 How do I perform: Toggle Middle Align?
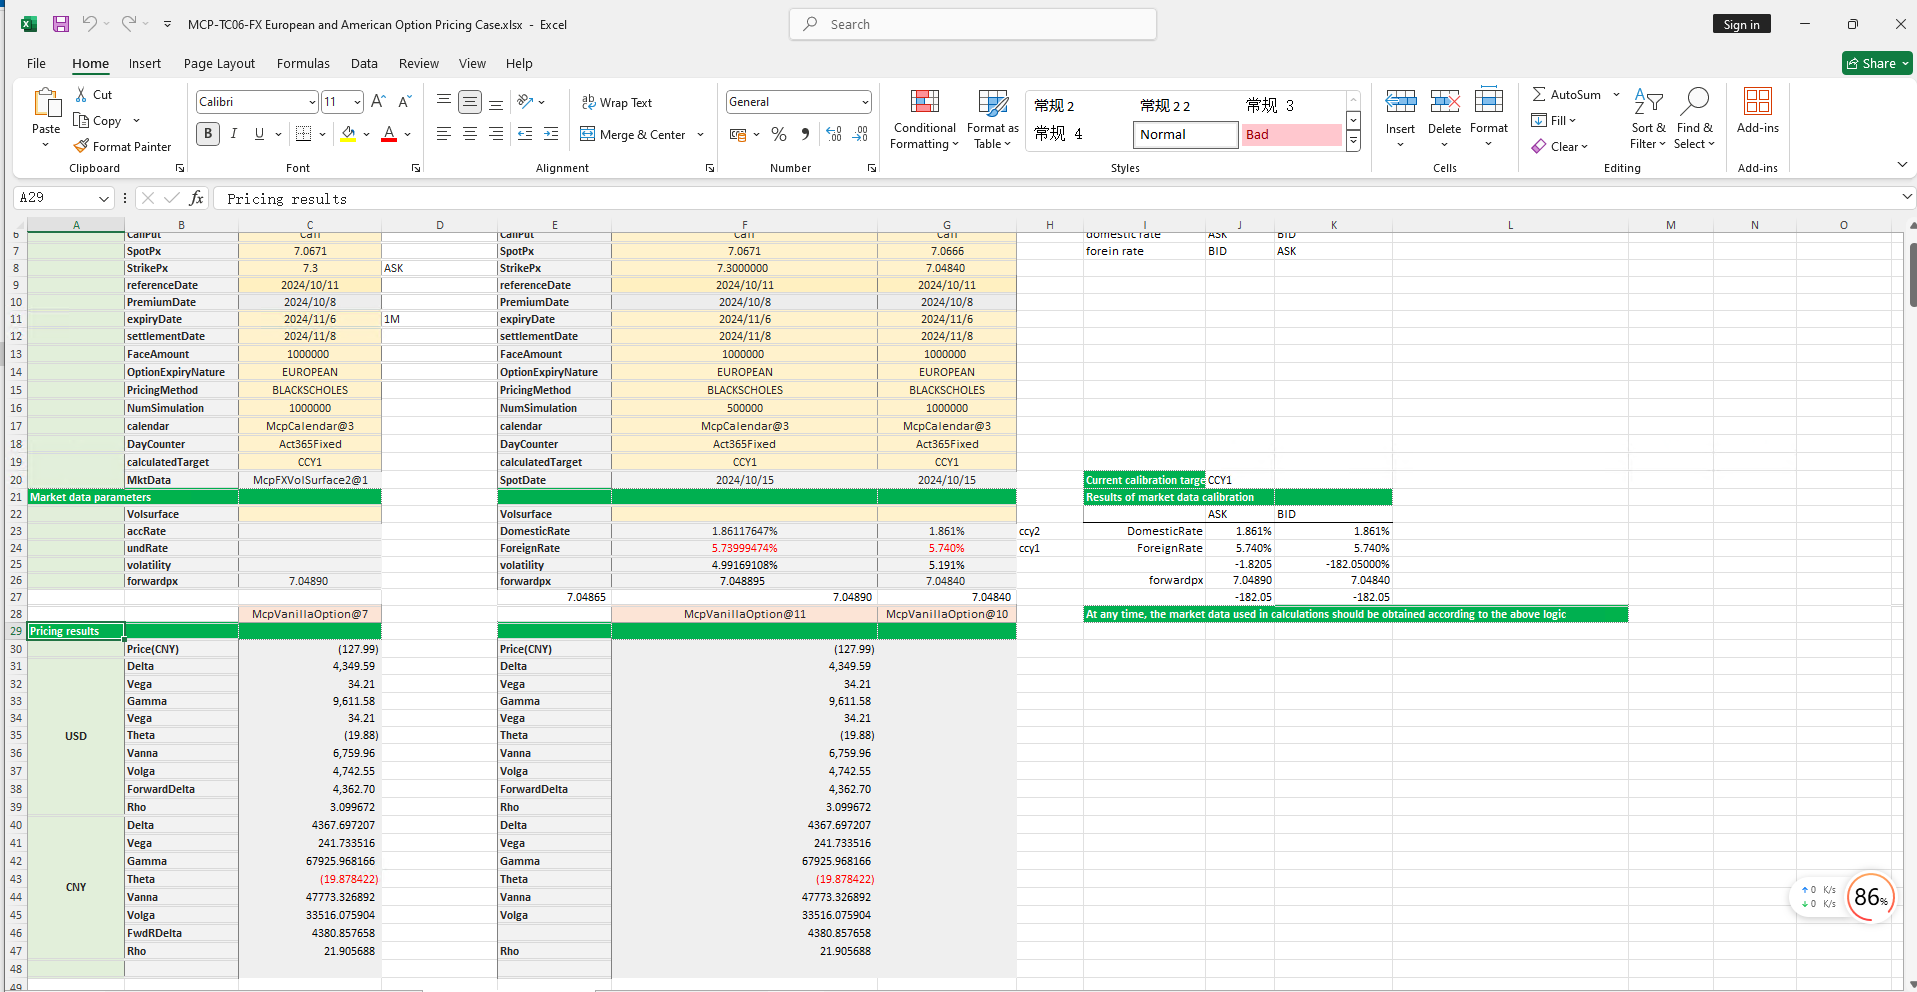click(x=470, y=101)
